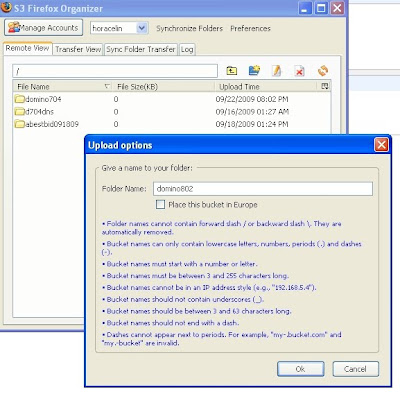This screenshot has width=400, height=394.
Task: Click Cancel in Upload options dialog
Action: point(355,369)
